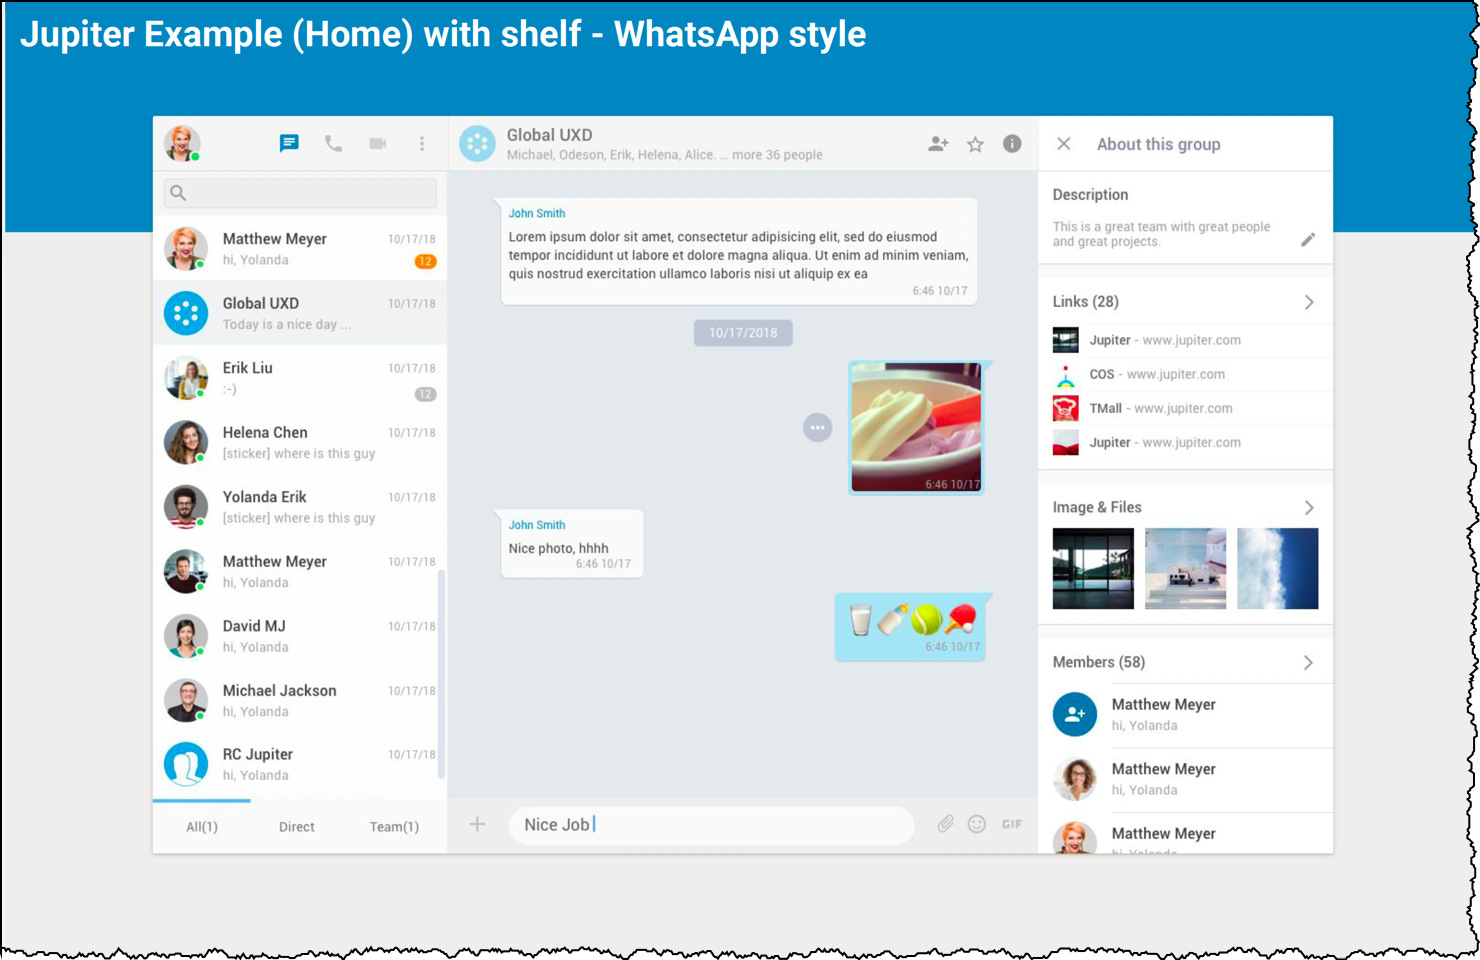The height and width of the screenshot is (960, 1480).
Task: Open the blue sky image thumbnail
Action: [x=1277, y=568]
